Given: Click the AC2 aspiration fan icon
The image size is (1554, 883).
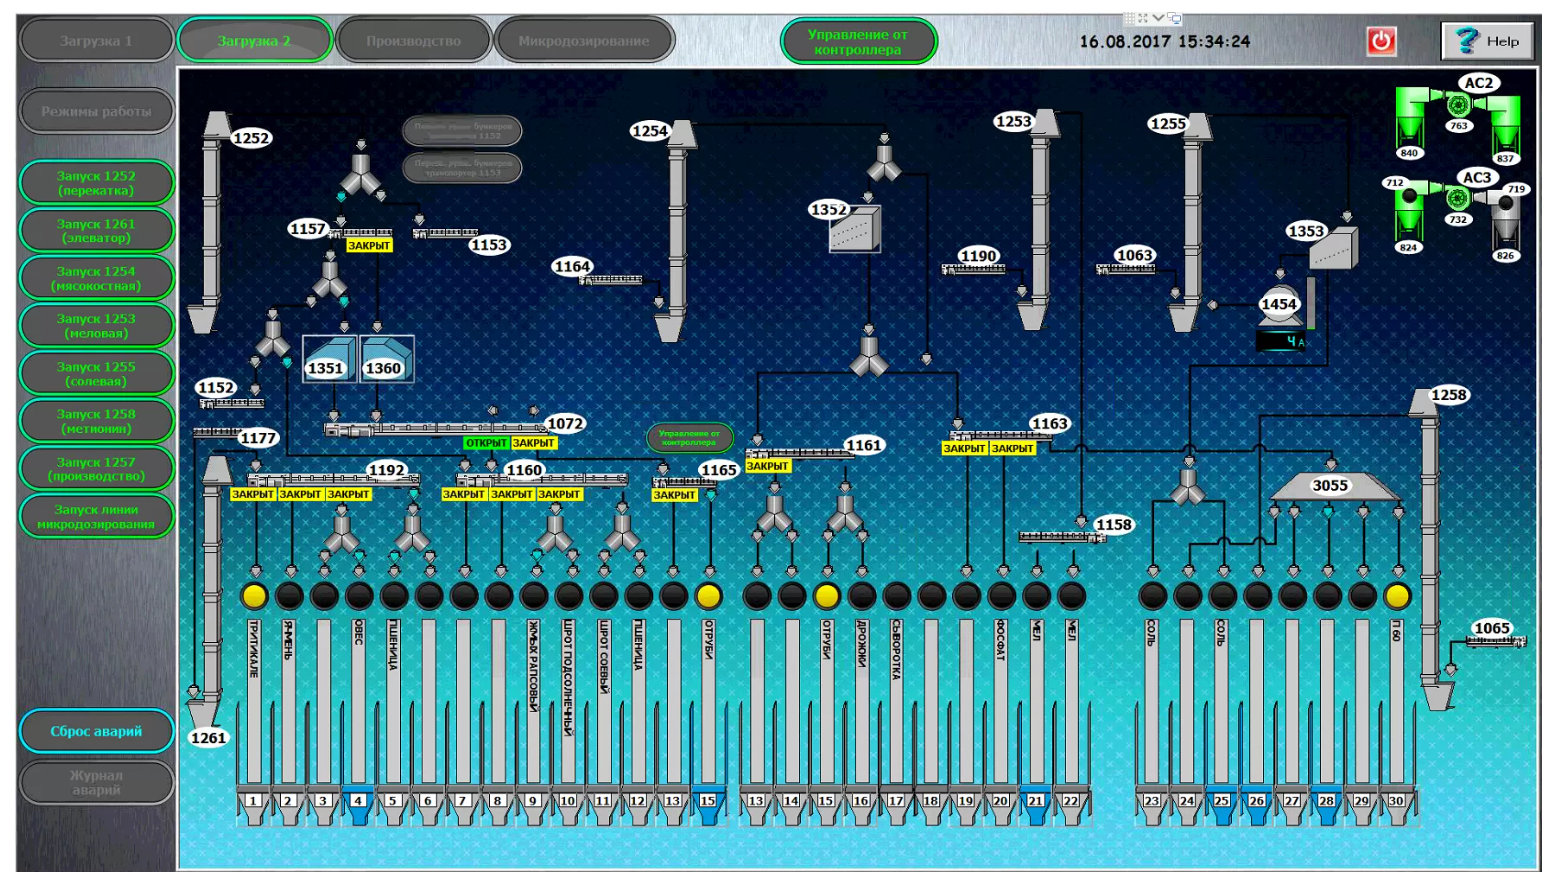Looking at the screenshot, I should (1458, 104).
